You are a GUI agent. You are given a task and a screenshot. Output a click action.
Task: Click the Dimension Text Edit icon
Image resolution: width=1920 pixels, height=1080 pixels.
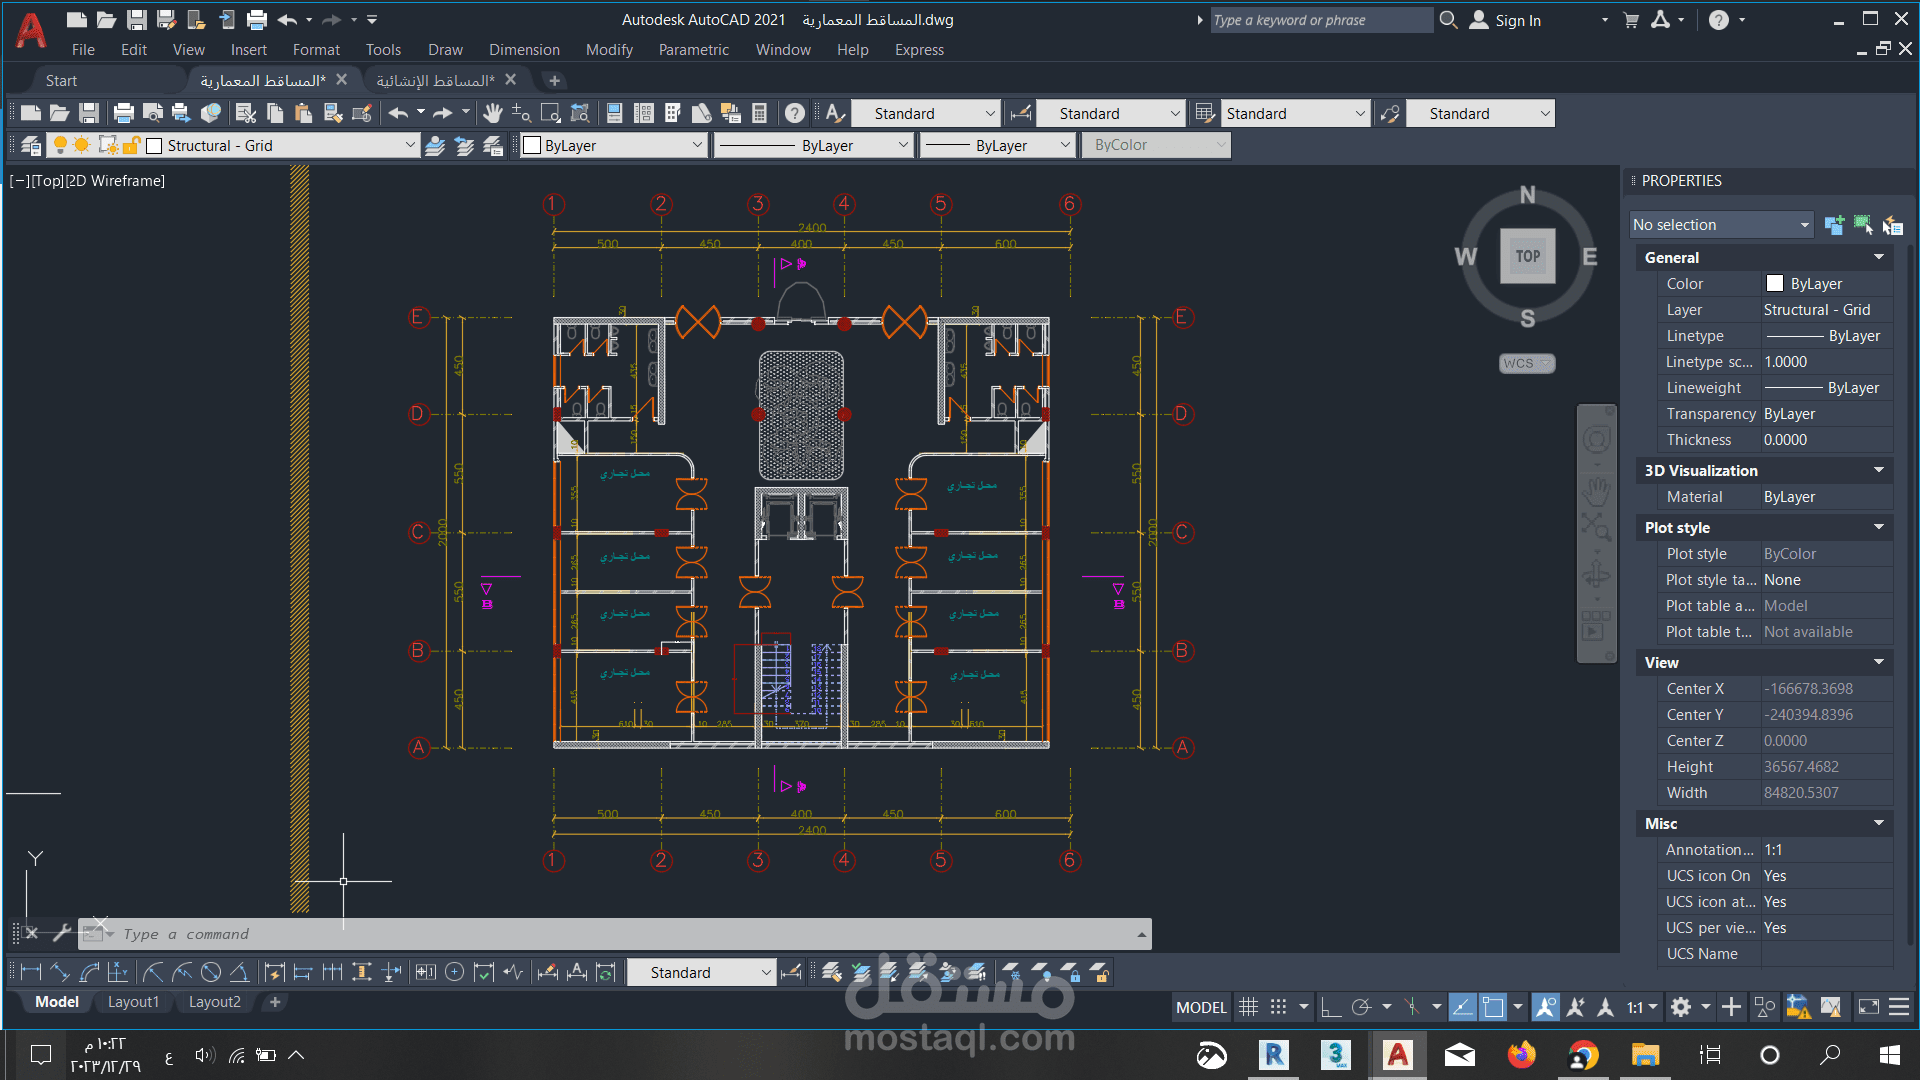(x=577, y=973)
